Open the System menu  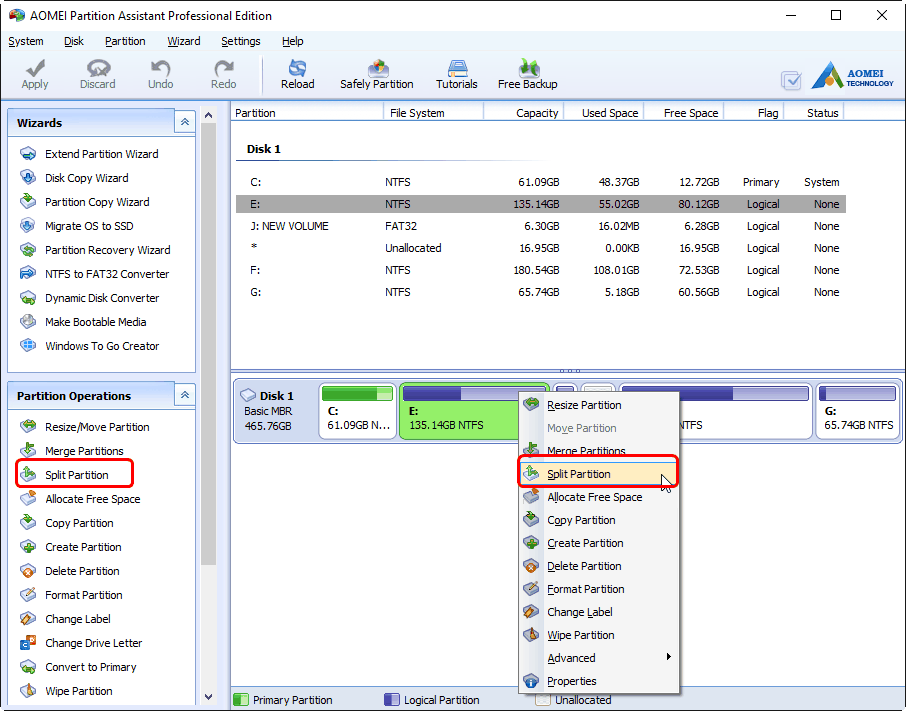coord(26,41)
